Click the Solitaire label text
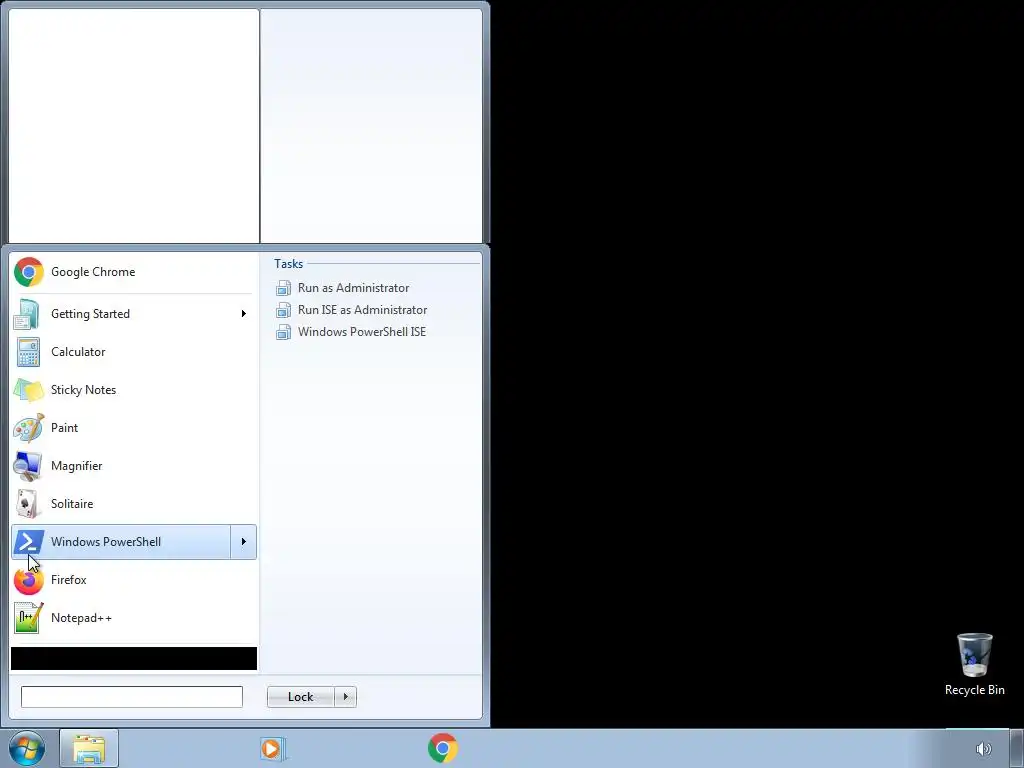Image resolution: width=1024 pixels, height=768 pixels. (x=72, y=504)
